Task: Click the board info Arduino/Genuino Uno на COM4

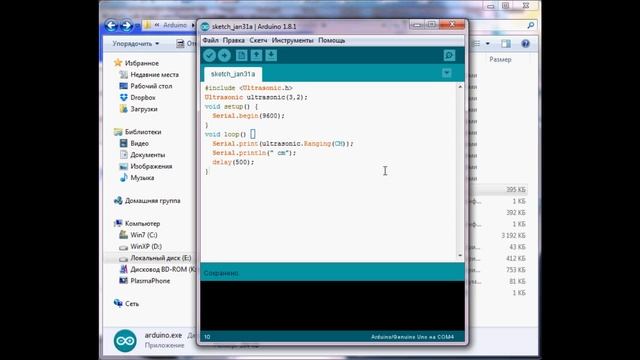Action: coord(412,337)
